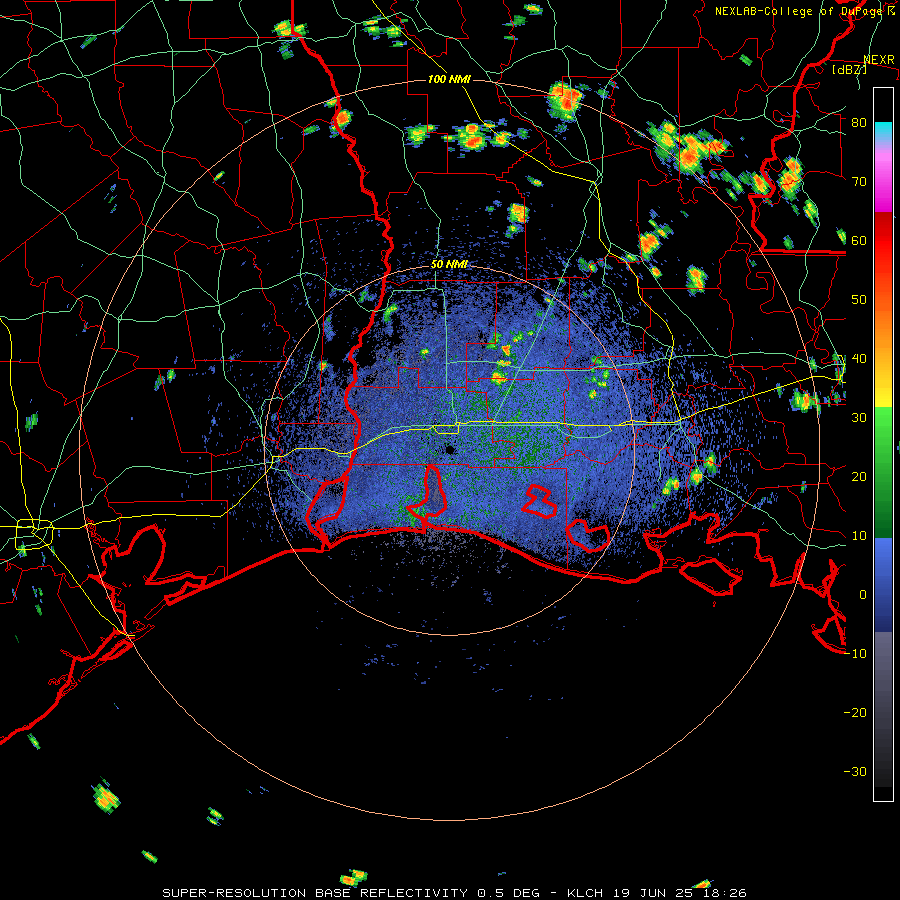Click the 60 value on dBZ scale
900x900 pixels.
click(859, 240)
